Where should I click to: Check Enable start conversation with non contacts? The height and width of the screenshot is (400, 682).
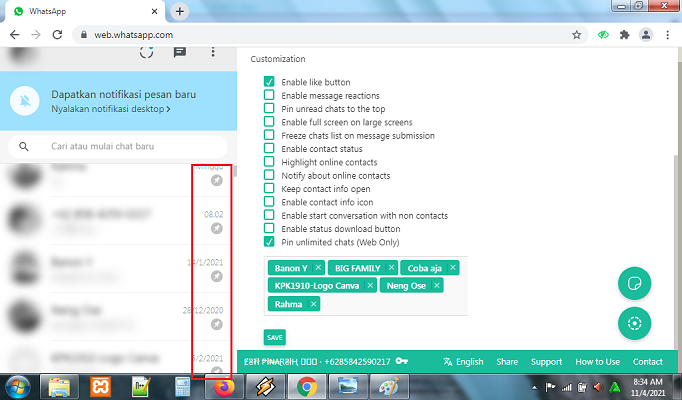click(x=269, y=215)
